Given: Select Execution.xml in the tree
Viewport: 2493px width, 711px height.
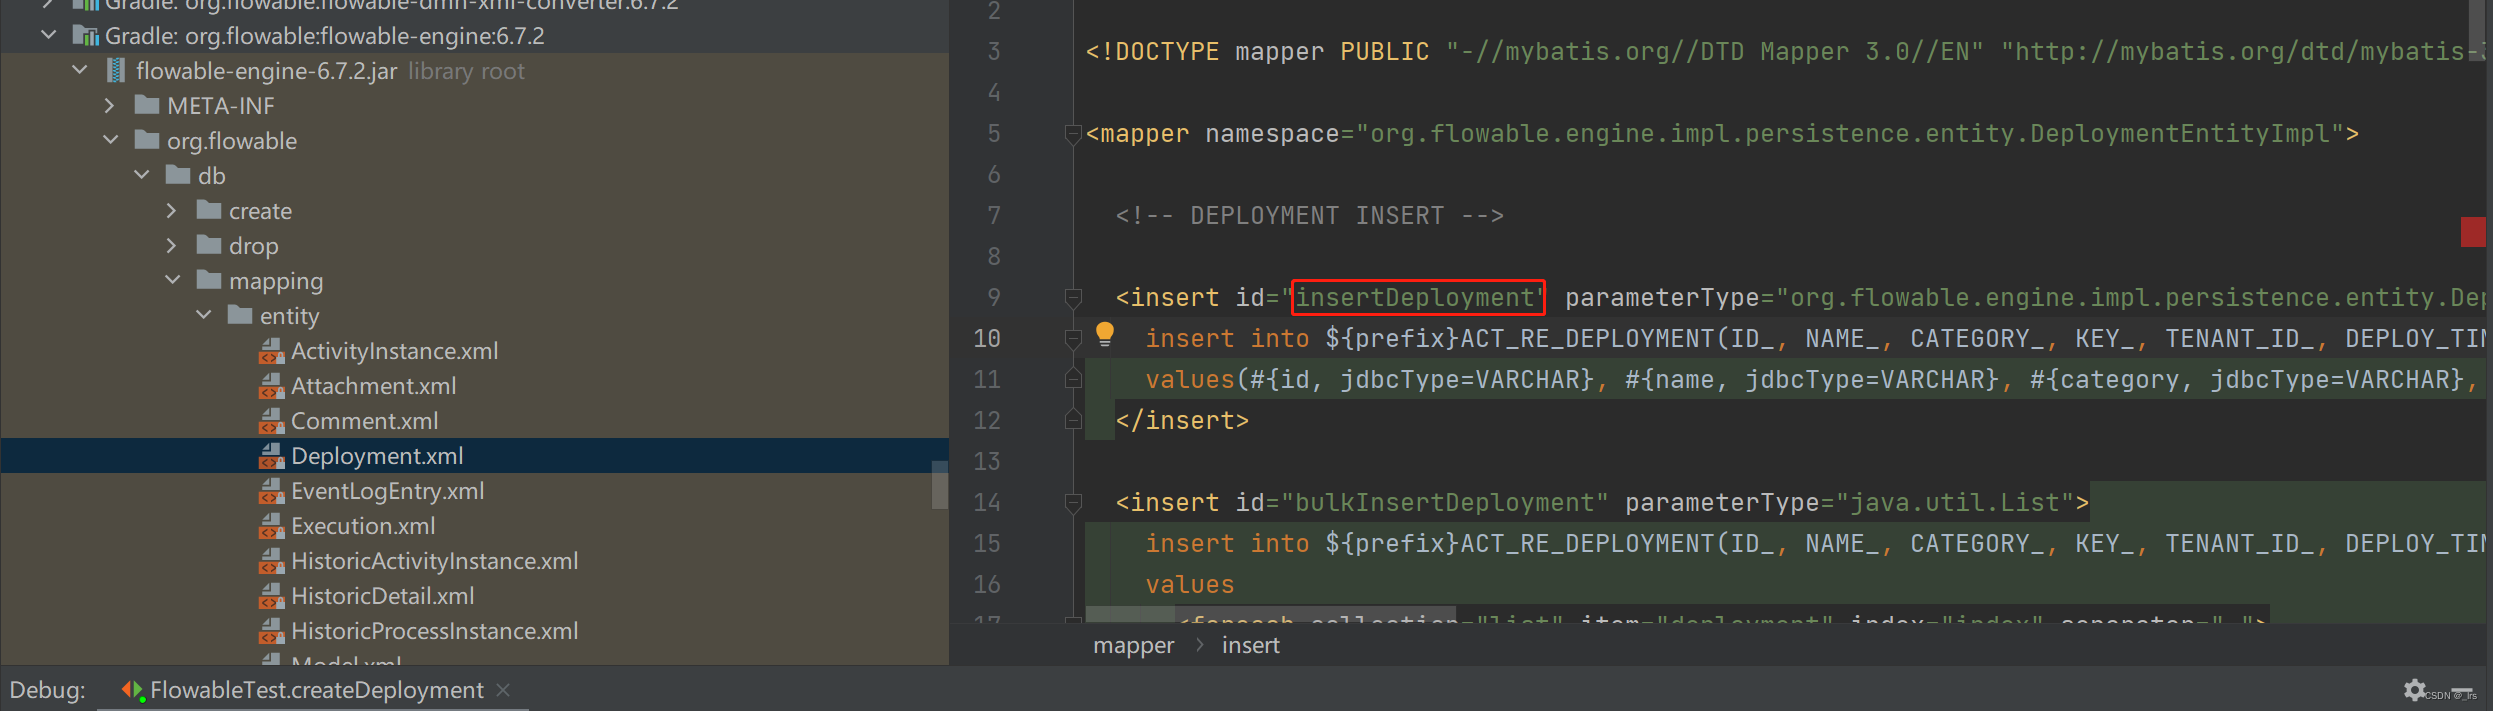Looking at the screenshot, I should click(363, 526).
